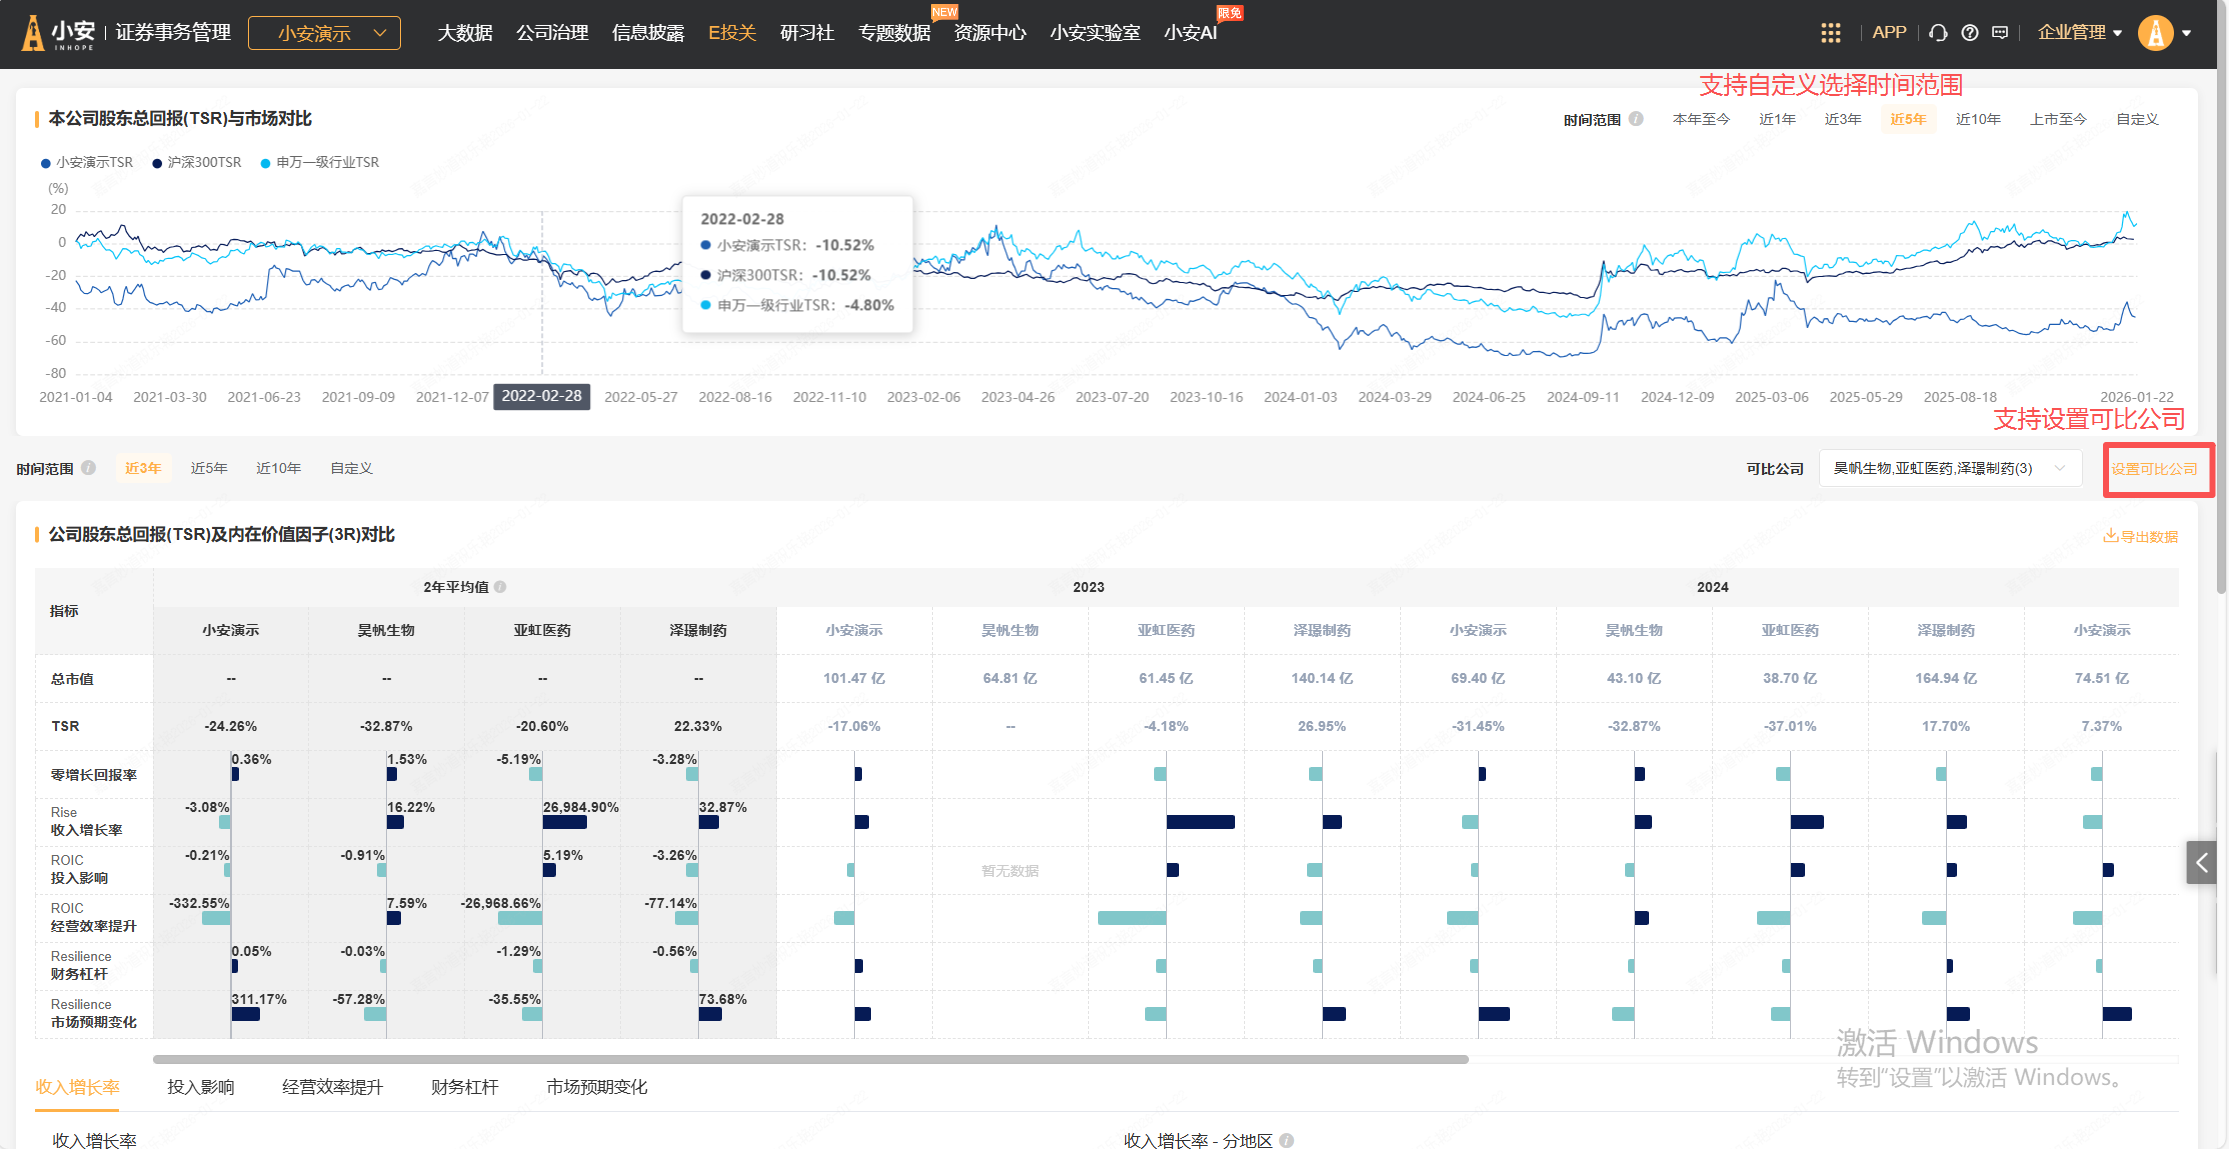This screenshot has height=1149, width=2229.
Task: Click the customer service headset icon
Action: tap(1938, 33)
